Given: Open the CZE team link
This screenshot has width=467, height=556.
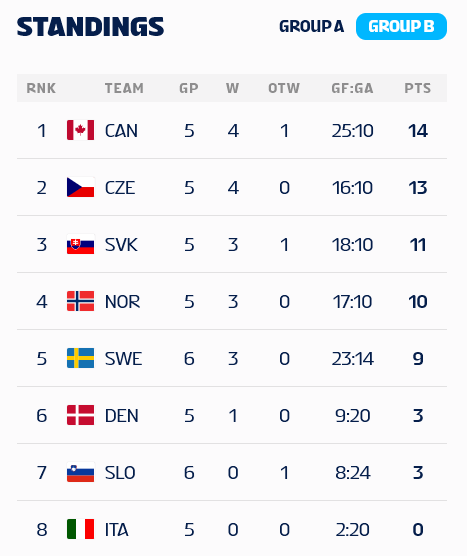Looking at the screenshot, I should (x=120, y=188).
